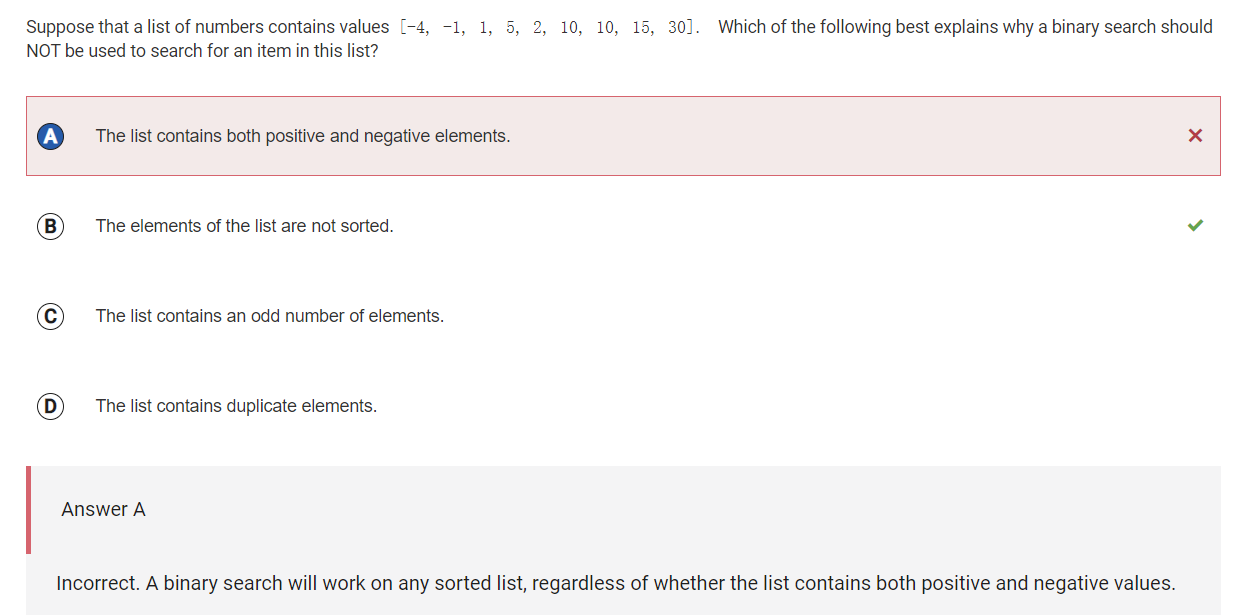Click the 'Answer A' feedback heading
Viewport: 1250px width, 615px height.
click(x=104, y=509)
